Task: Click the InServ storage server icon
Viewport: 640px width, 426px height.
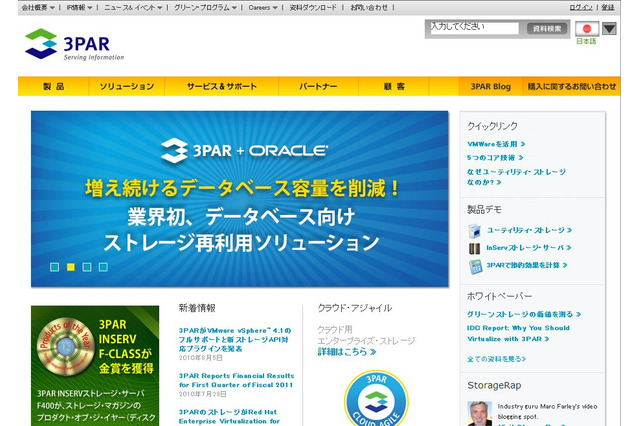Action: [x=474, y=248]
